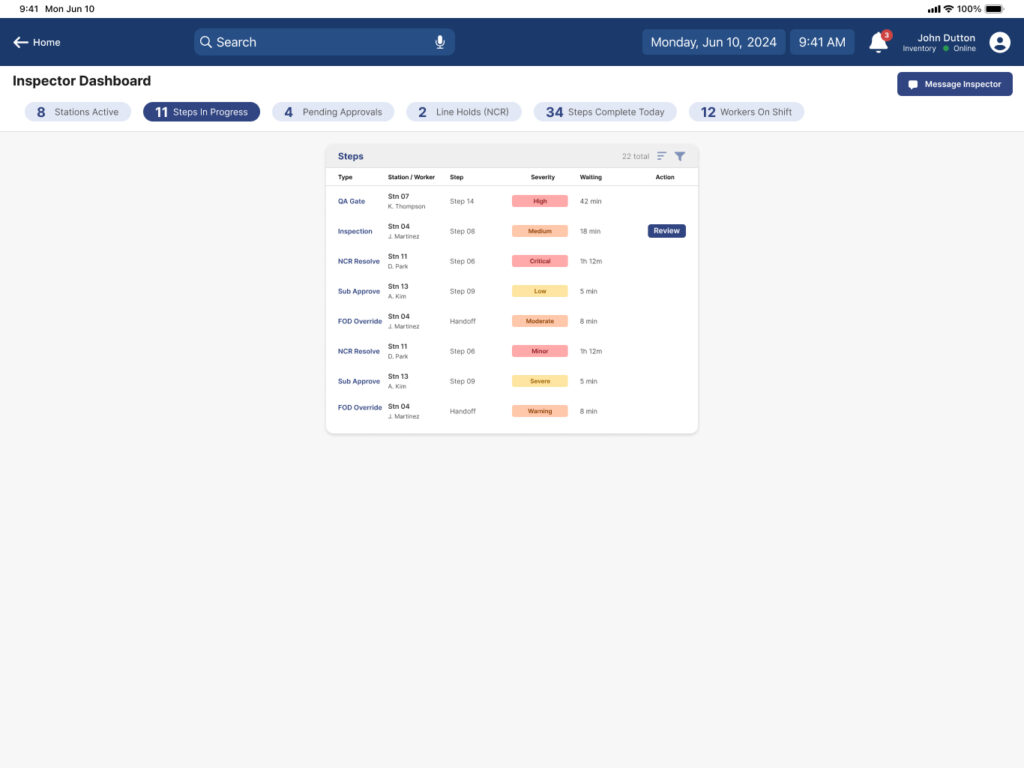The width and height of the screenshot is (1024, 768).
Task: Click the Action column header
Action: (x=665, y=178)
